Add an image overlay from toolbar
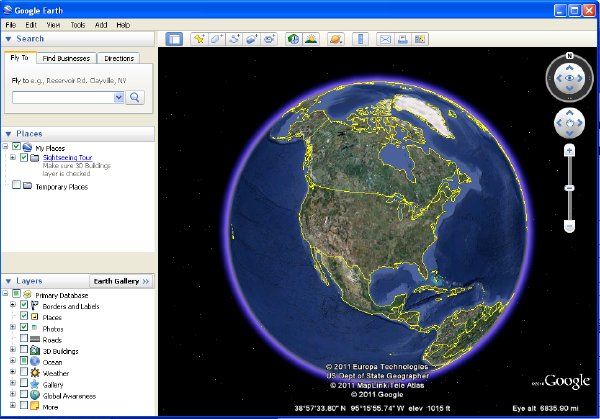This screenshot has width=600, height=419. [251, 39]
